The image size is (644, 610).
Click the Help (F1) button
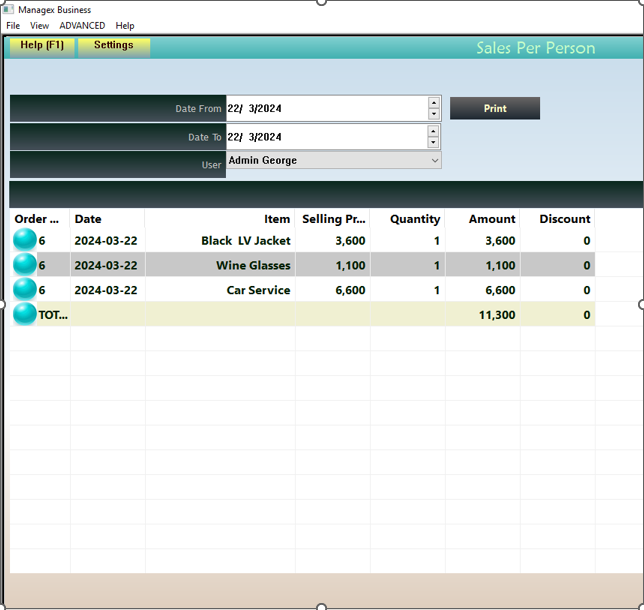pos(42,46)
